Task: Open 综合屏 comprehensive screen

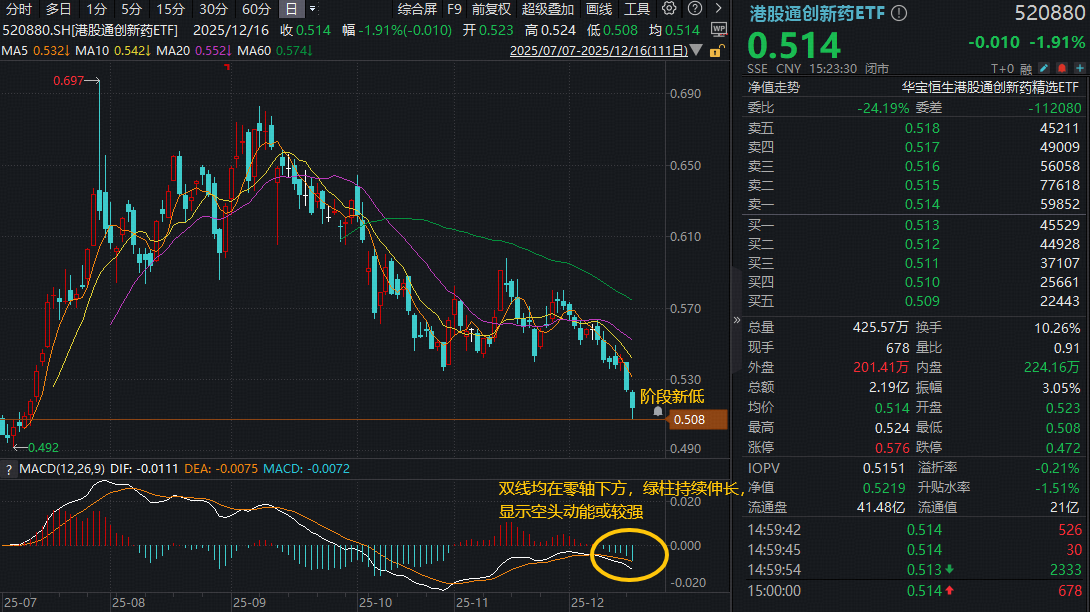Action: (417, 9)
